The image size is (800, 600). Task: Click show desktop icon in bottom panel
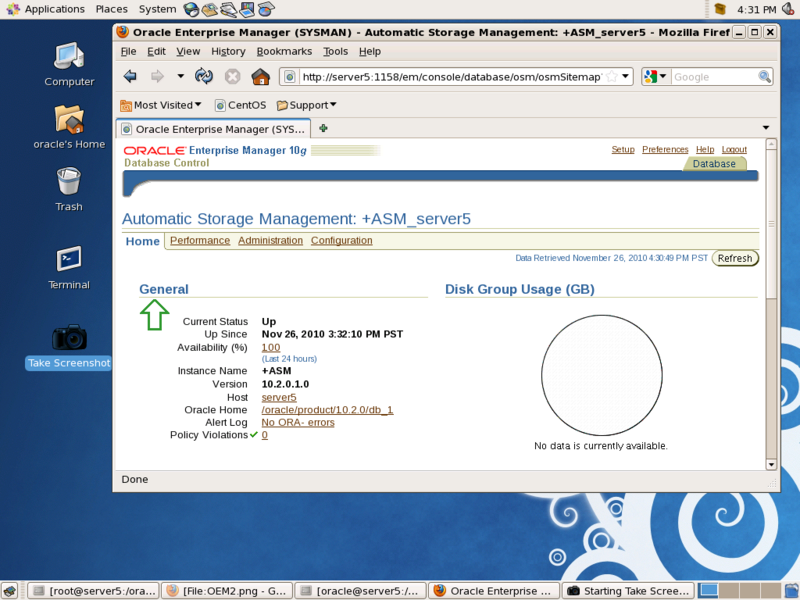pos(10,590)
